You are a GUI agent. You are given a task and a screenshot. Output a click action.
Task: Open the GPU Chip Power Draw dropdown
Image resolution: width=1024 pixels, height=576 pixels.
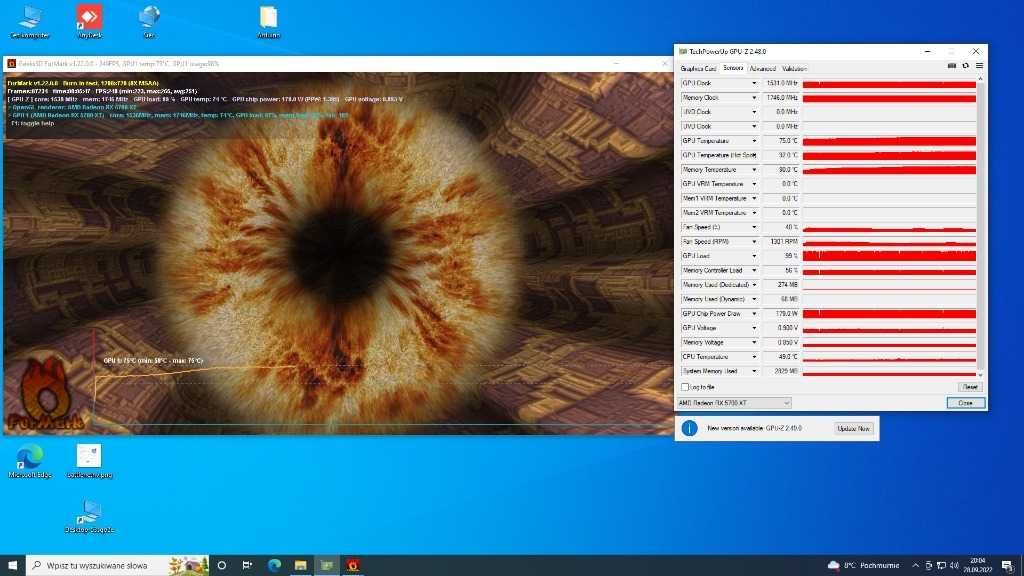754,313
